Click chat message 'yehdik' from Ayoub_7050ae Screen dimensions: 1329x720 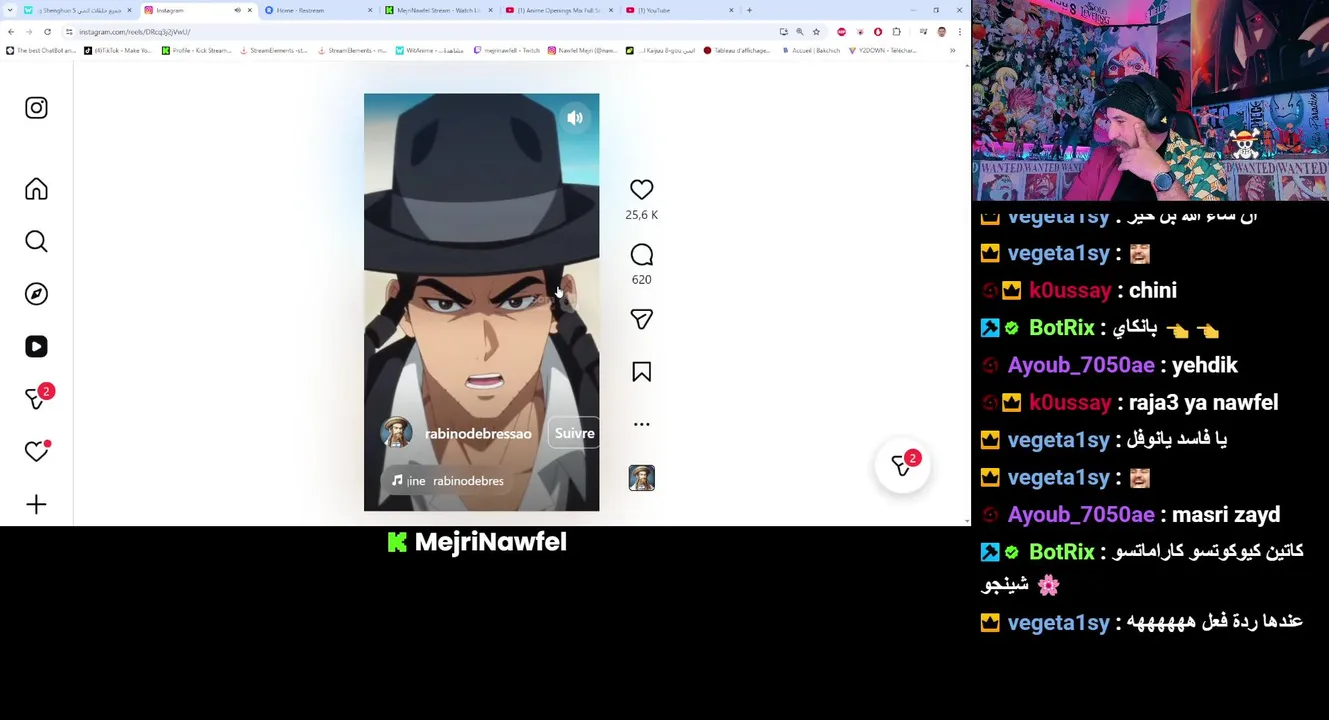[1204, 365]
